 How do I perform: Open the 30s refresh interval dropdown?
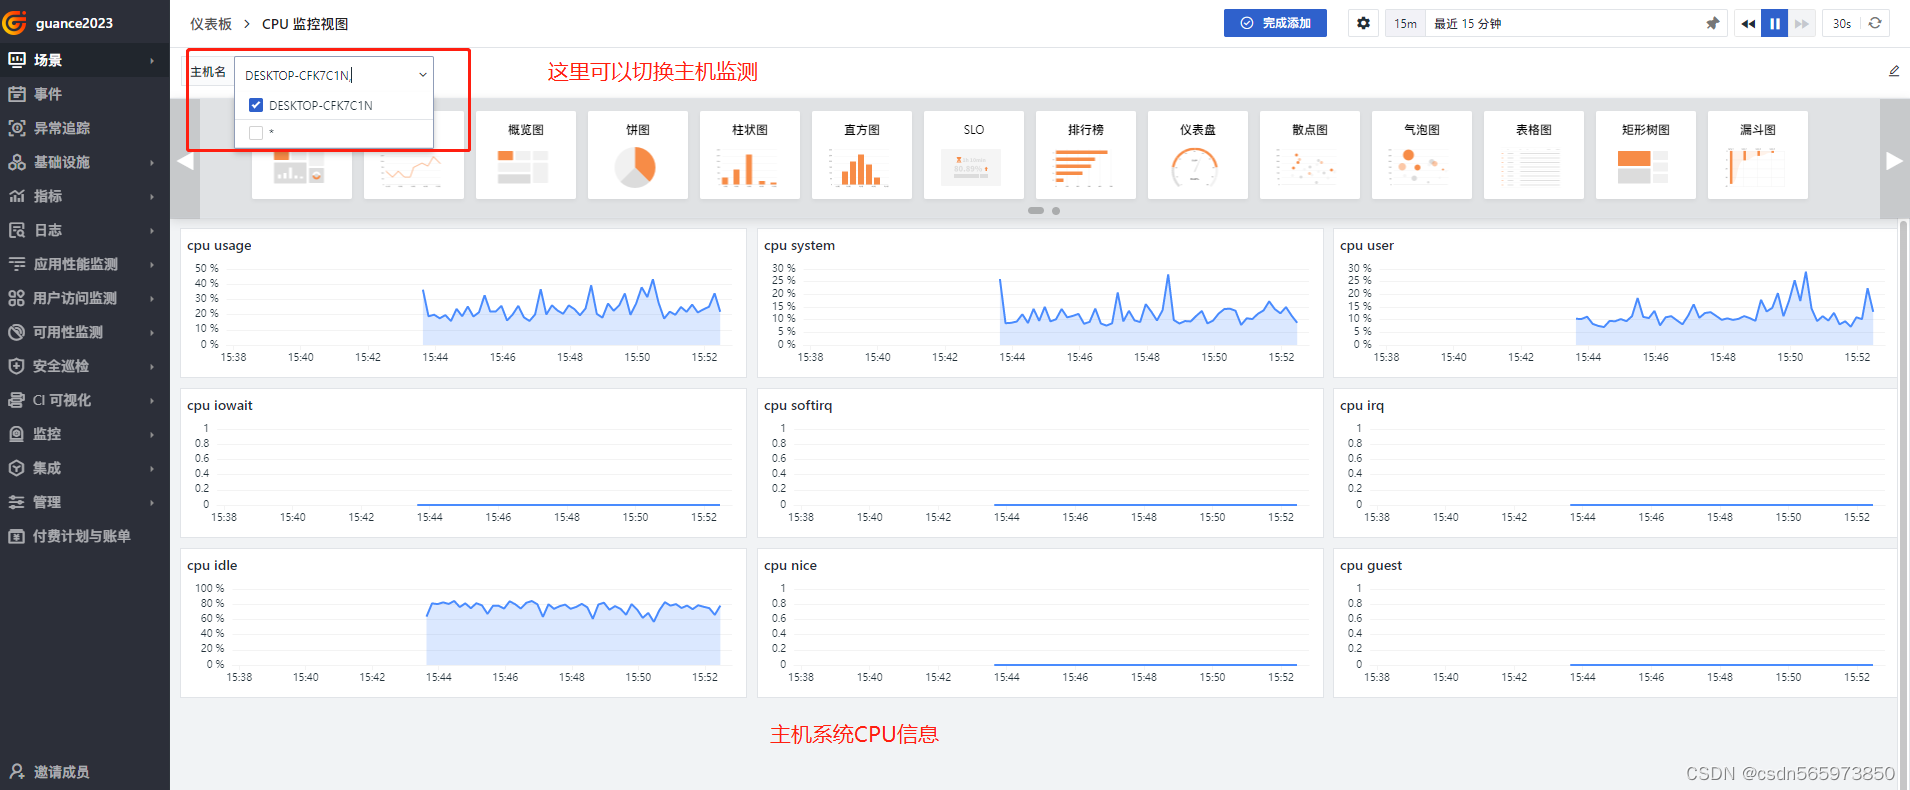(x=1842, y=23)
